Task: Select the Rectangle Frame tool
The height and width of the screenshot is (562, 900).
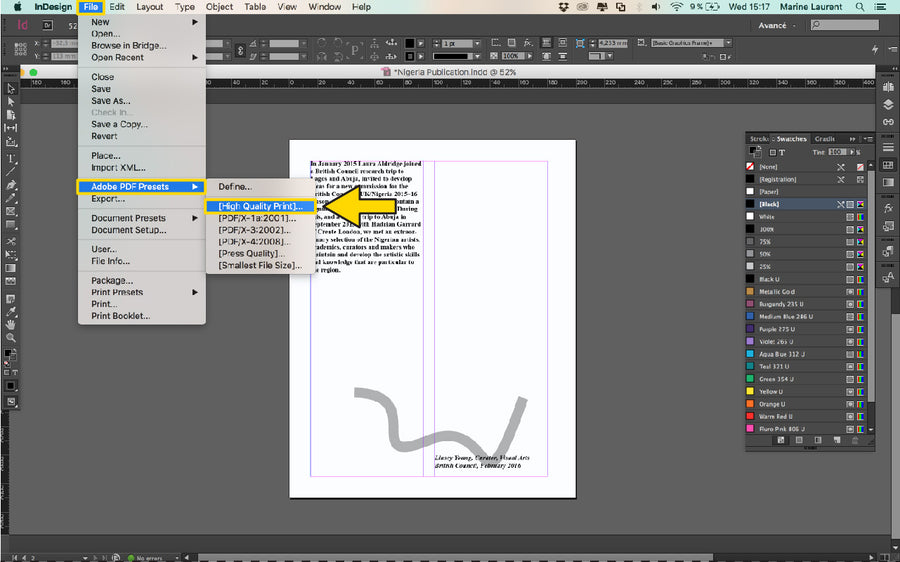Action: click(x=11, y=211)
